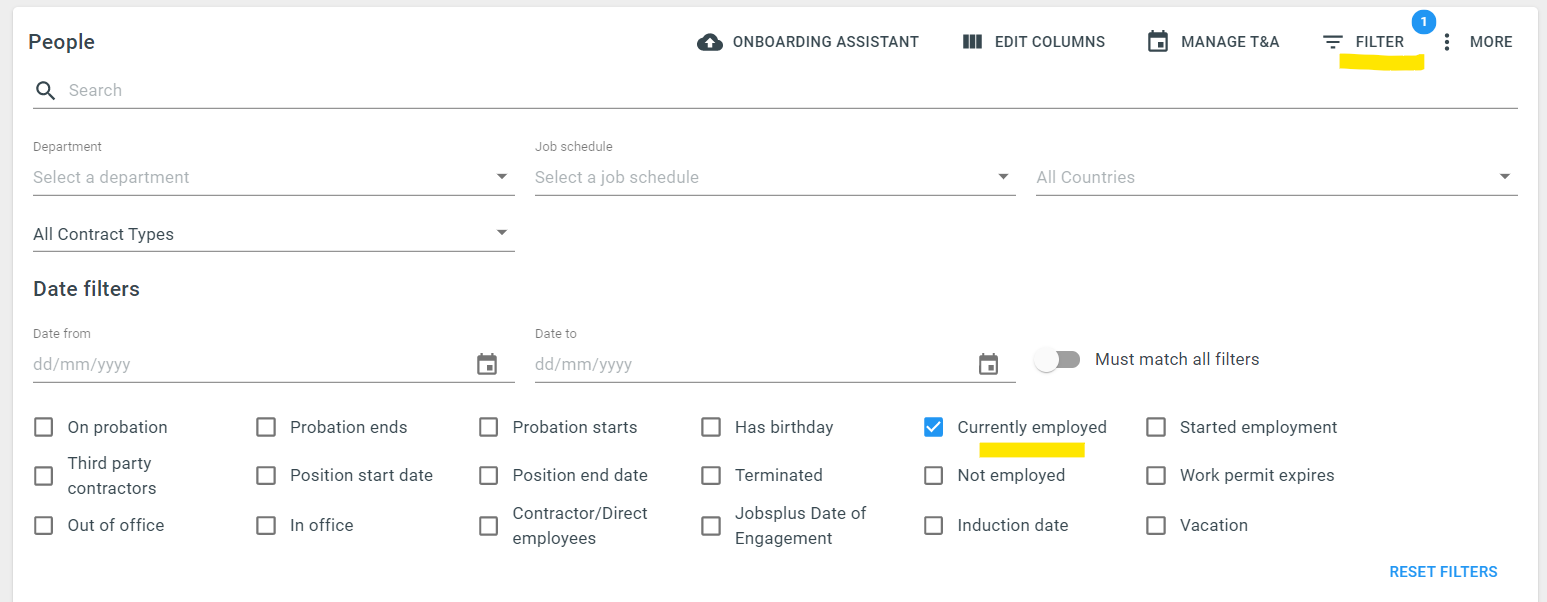Tick the Probation starts checkbox
Viewport: 1547px width, 602px height.
point(488,427)
